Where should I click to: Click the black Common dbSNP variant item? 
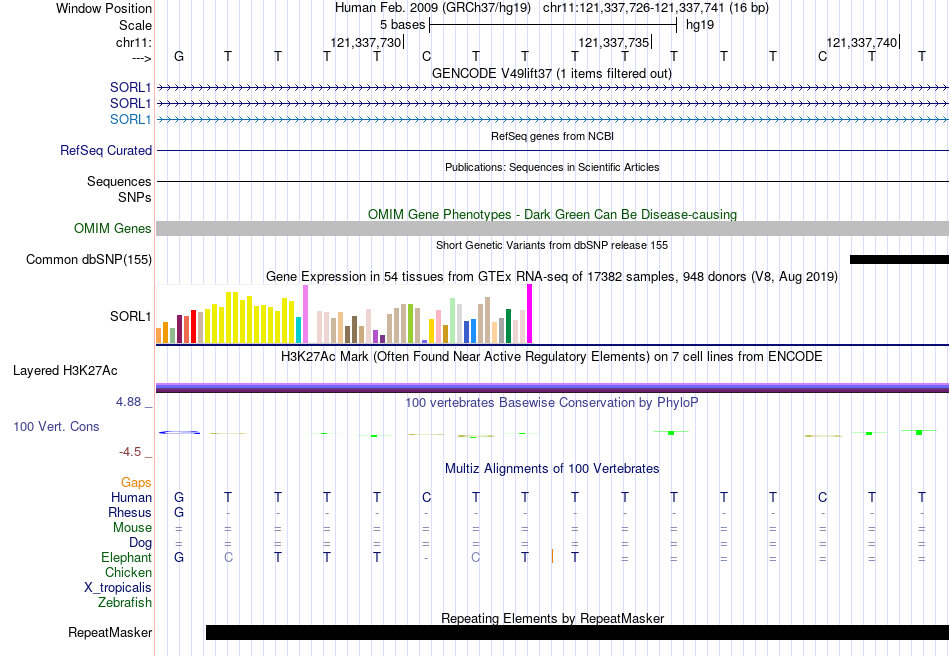click(x=899, y=259)
